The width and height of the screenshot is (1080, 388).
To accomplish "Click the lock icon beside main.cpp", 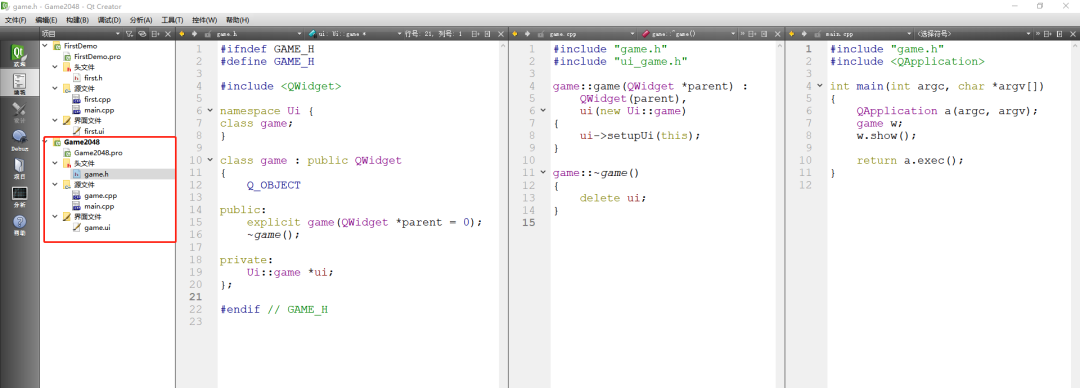I will click(817, 33).
